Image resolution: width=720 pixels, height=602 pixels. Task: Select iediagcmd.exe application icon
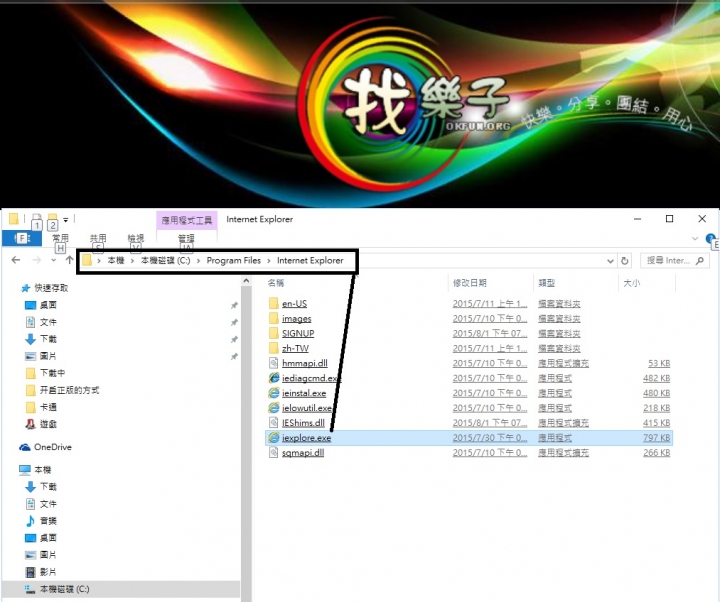274,378
